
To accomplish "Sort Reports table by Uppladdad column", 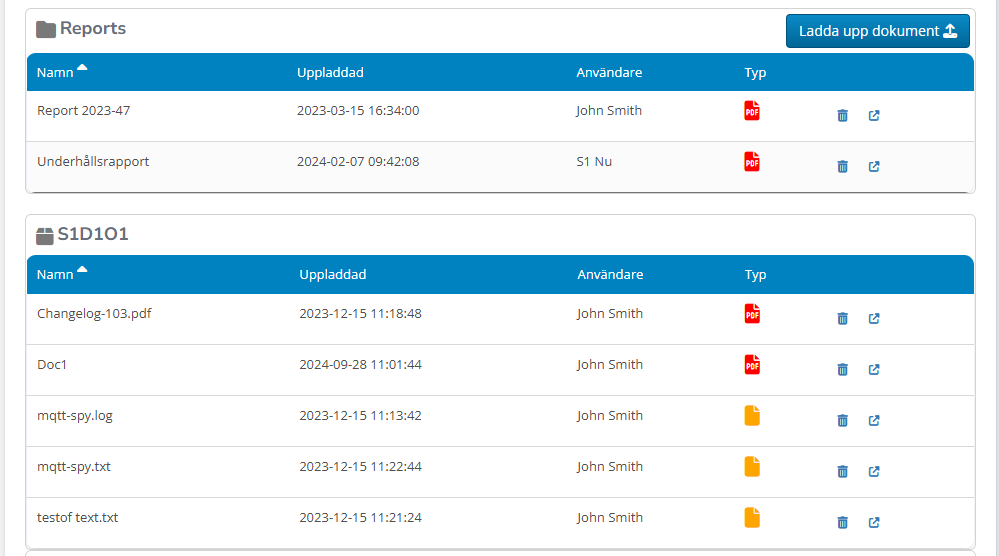I will (330, 72).
